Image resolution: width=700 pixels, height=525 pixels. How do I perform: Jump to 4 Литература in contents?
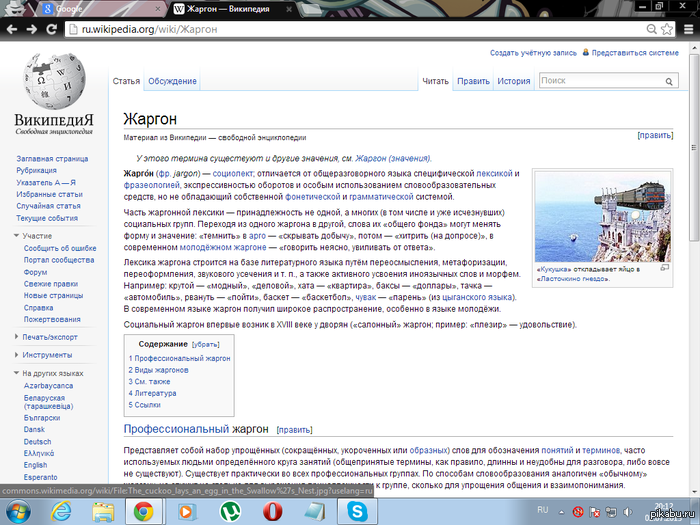tap(152, 393)
